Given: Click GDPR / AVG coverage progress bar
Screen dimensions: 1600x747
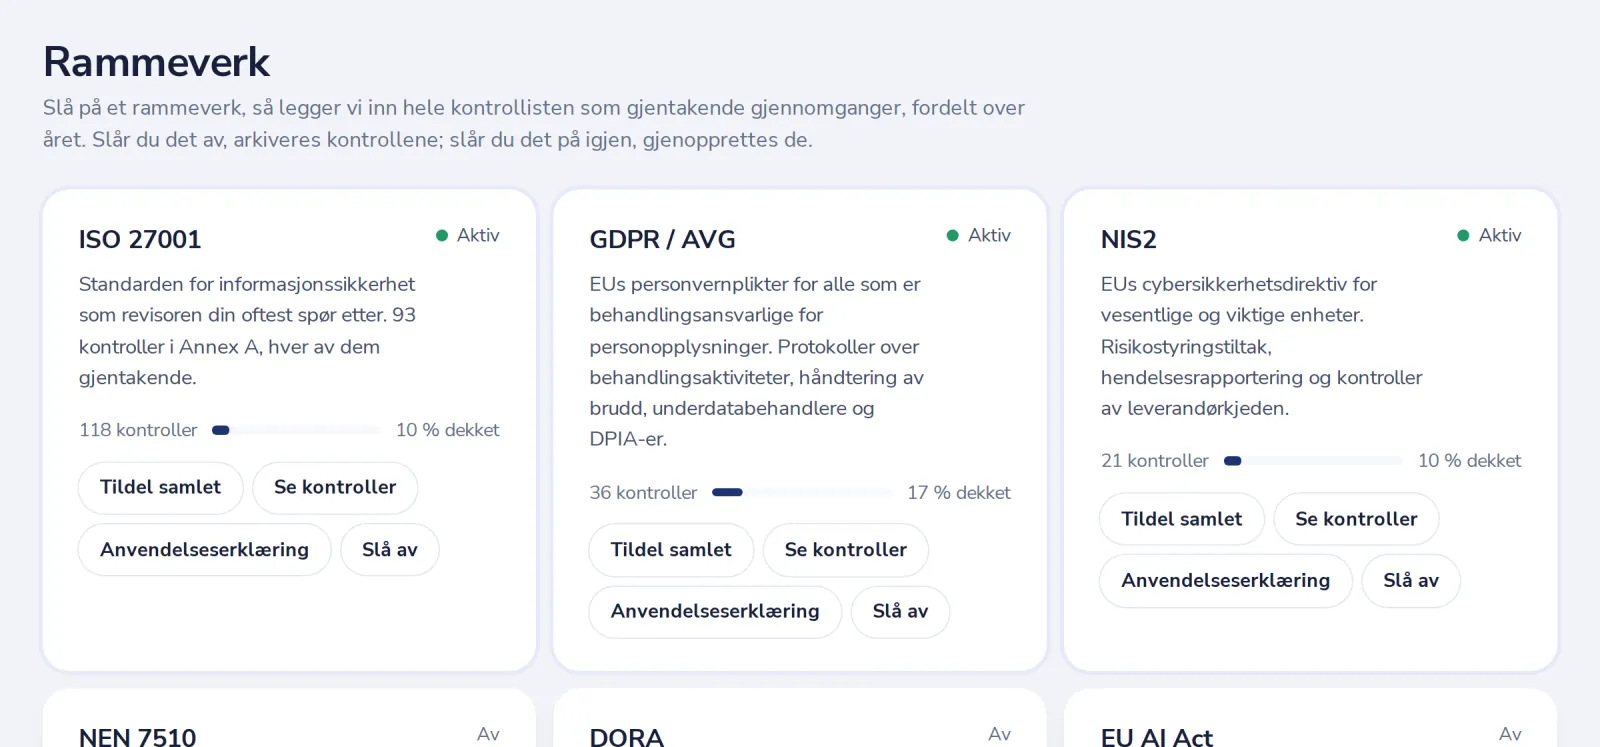Looking at the screenshot, I should click(802, 492).
